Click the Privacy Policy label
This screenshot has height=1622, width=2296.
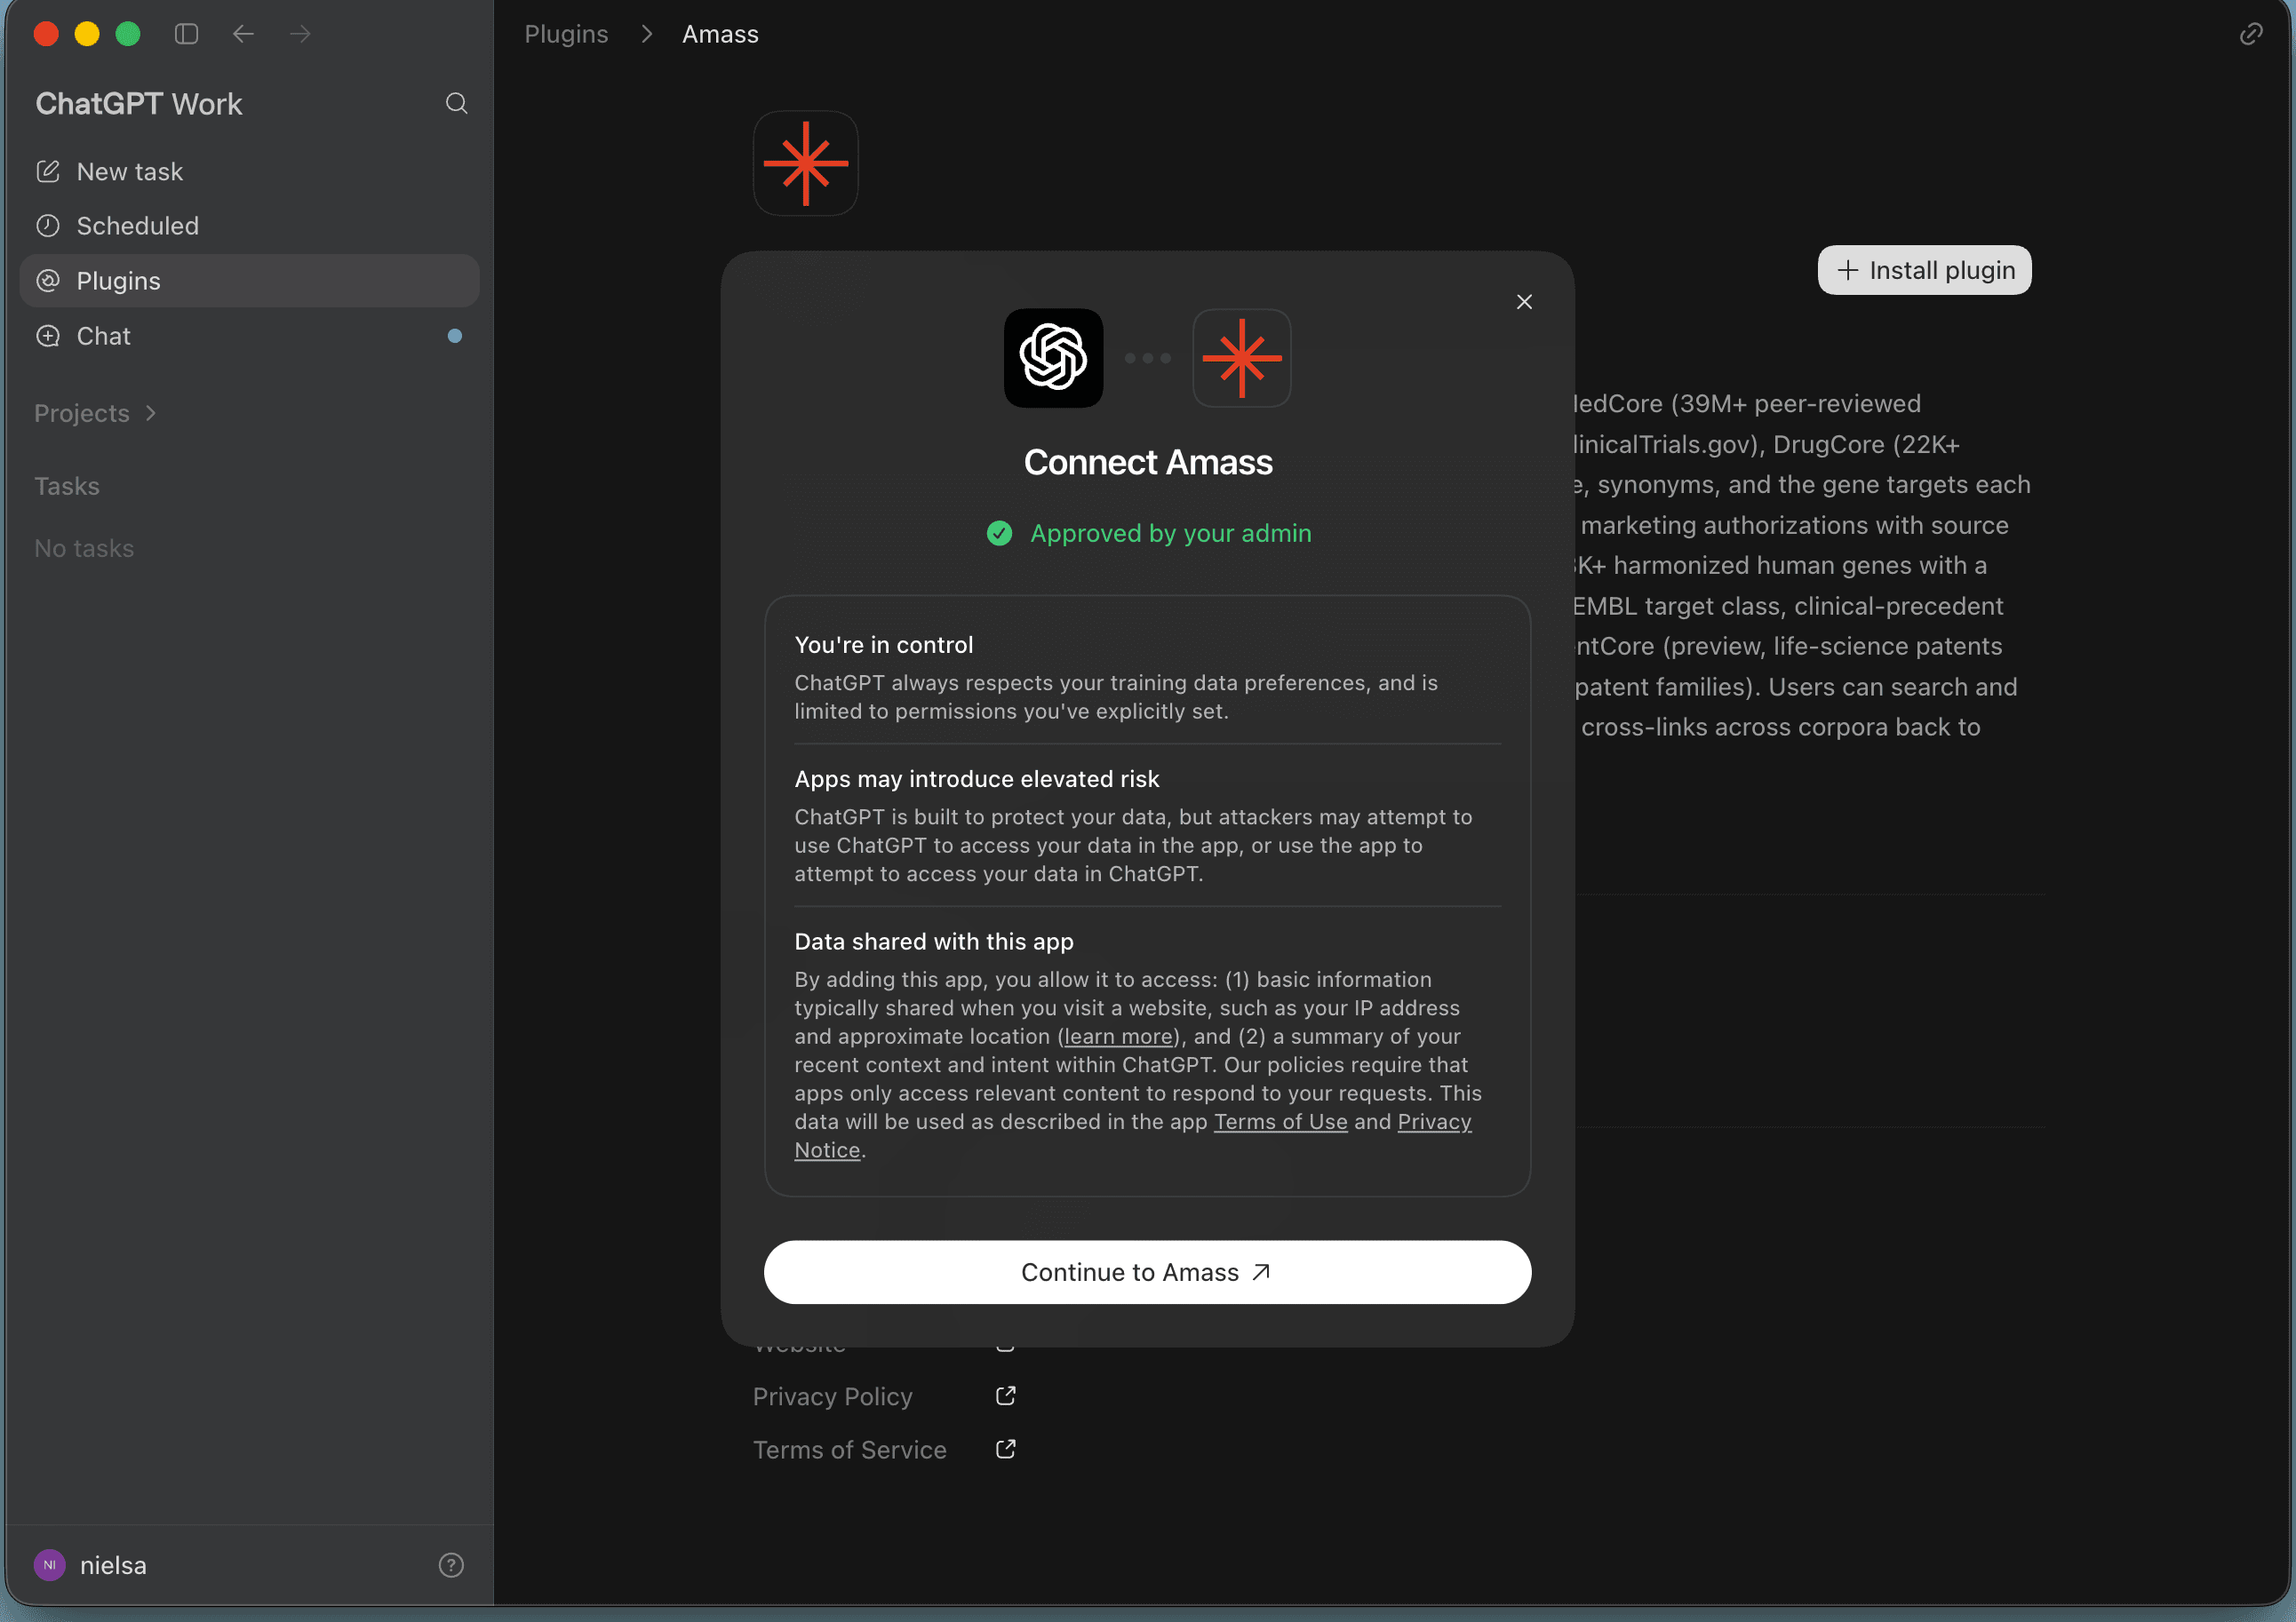(x=832, y=1396)
